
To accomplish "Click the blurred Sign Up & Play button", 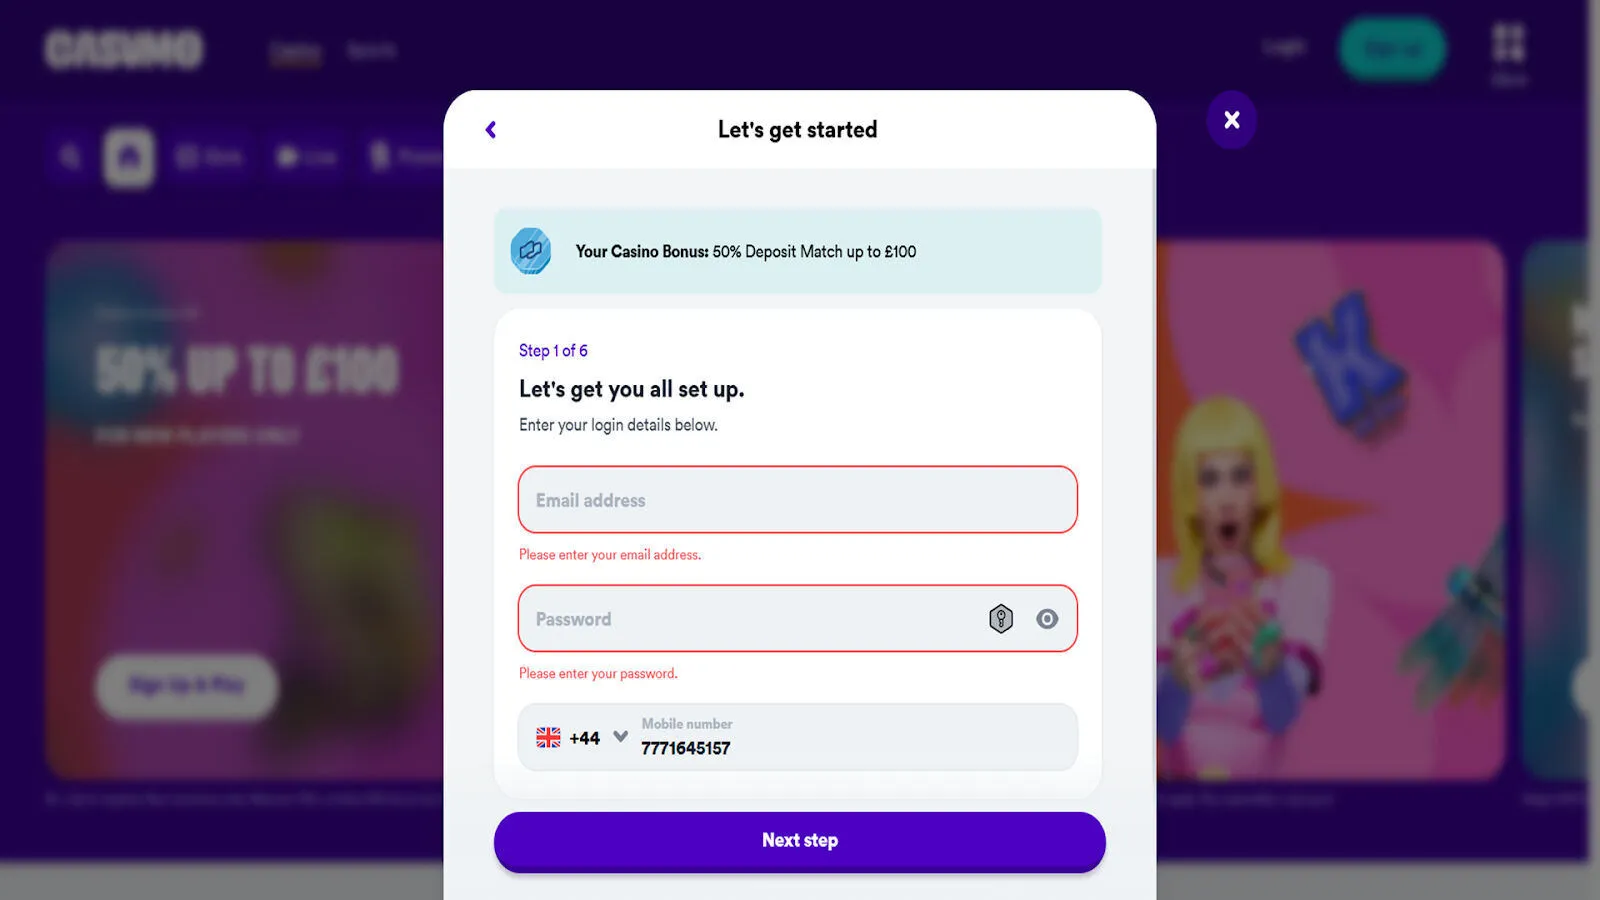I will point(187,686).
